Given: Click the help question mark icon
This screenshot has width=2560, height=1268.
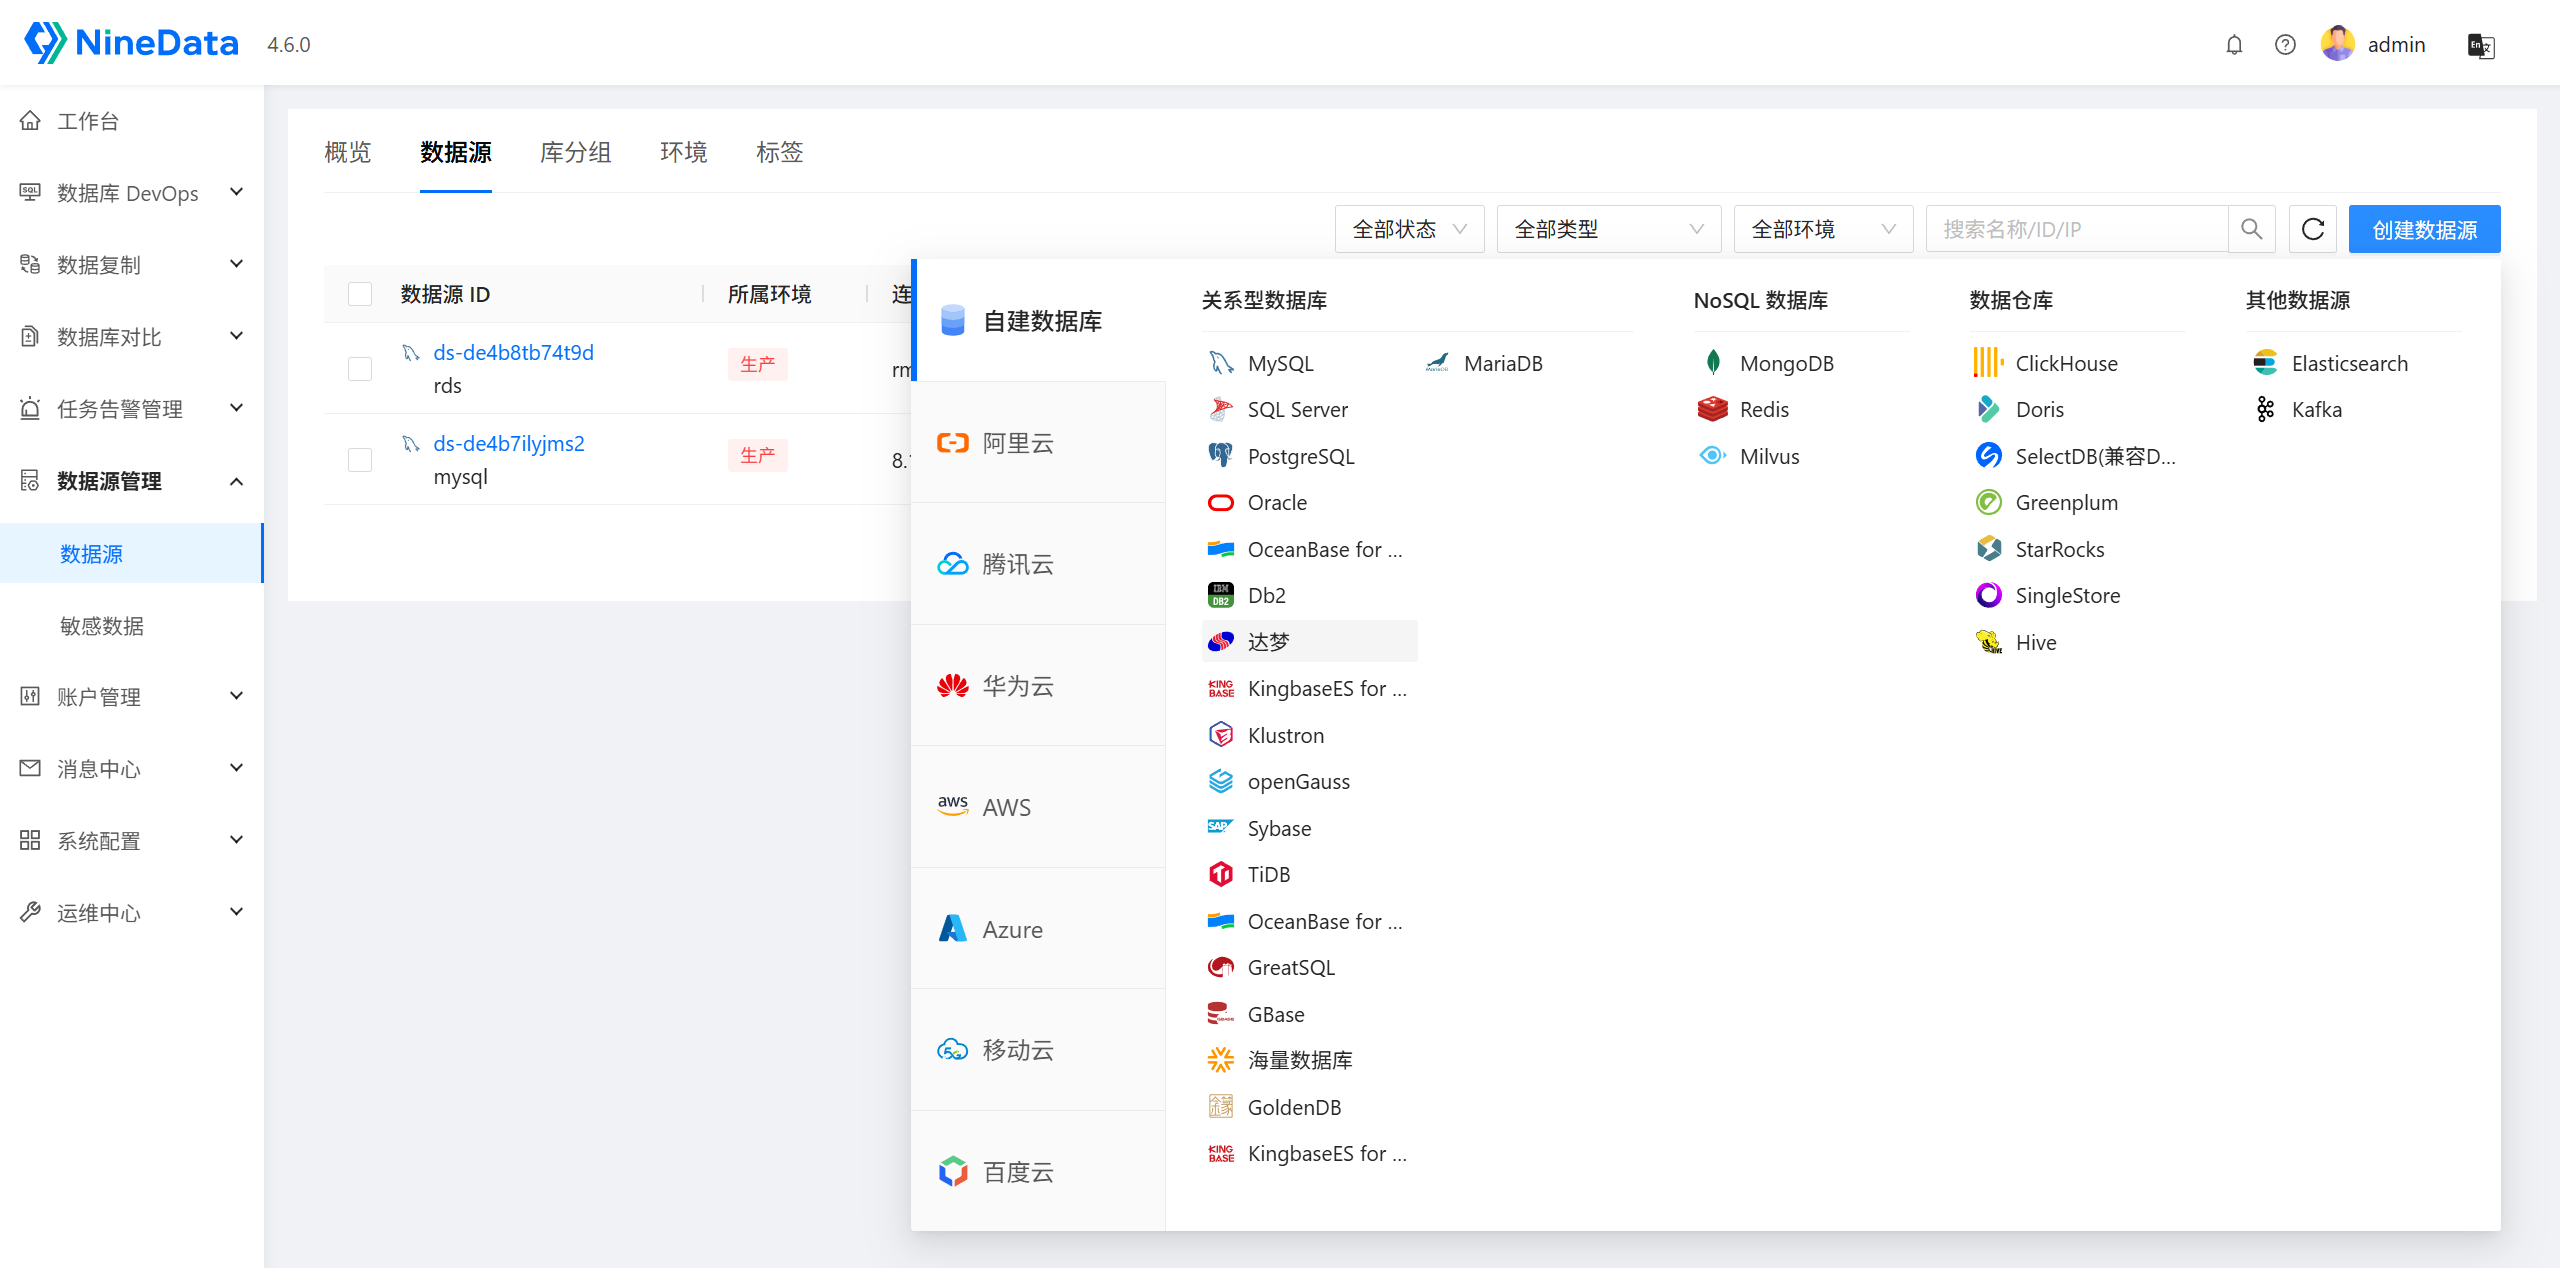Looking at the screenshot, I should pos(2285,45).
